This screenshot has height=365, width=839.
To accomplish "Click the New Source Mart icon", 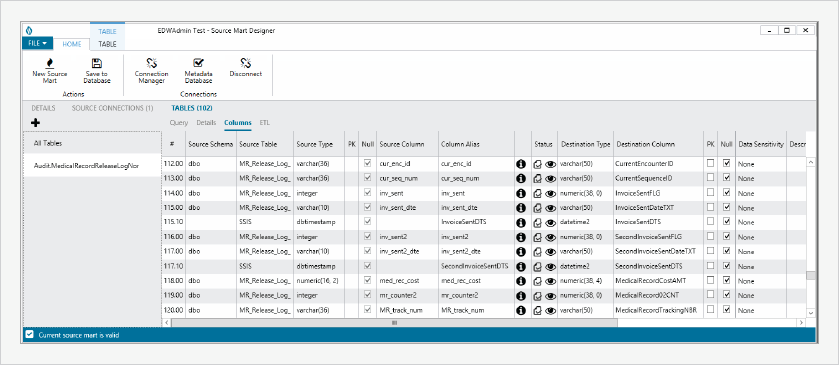I will point(50,63).
